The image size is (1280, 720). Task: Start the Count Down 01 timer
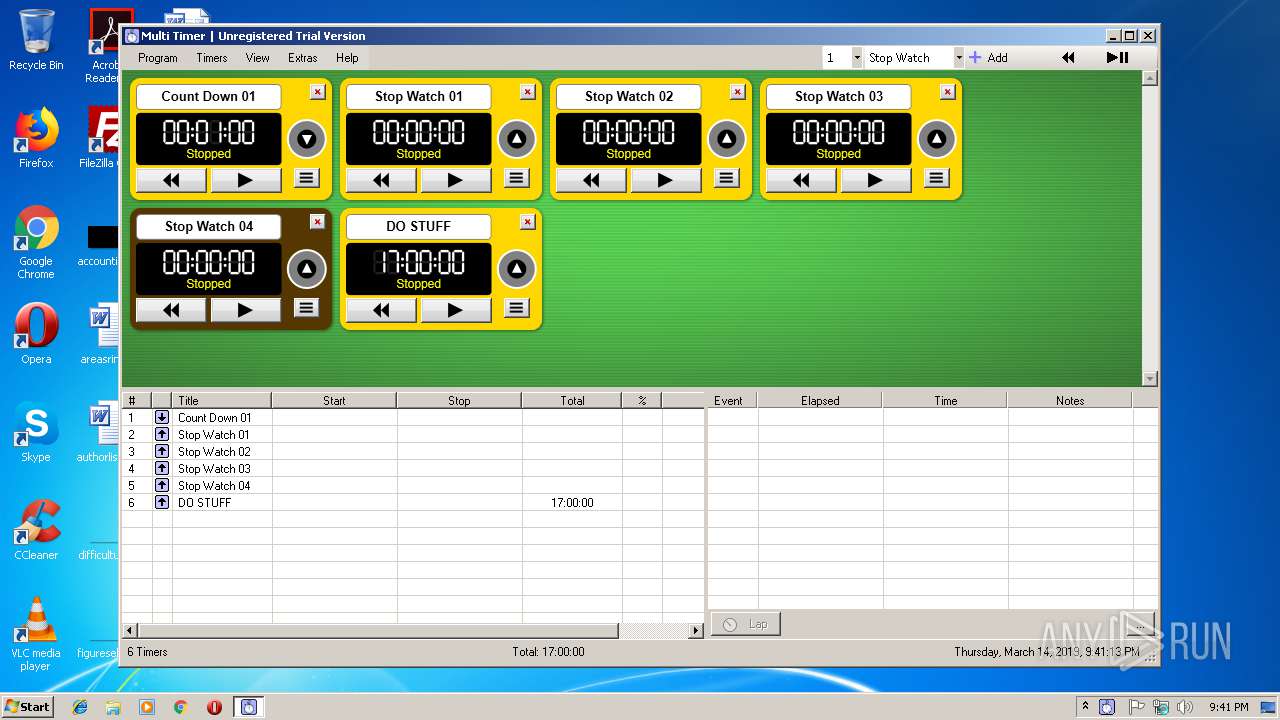(245, 180)
